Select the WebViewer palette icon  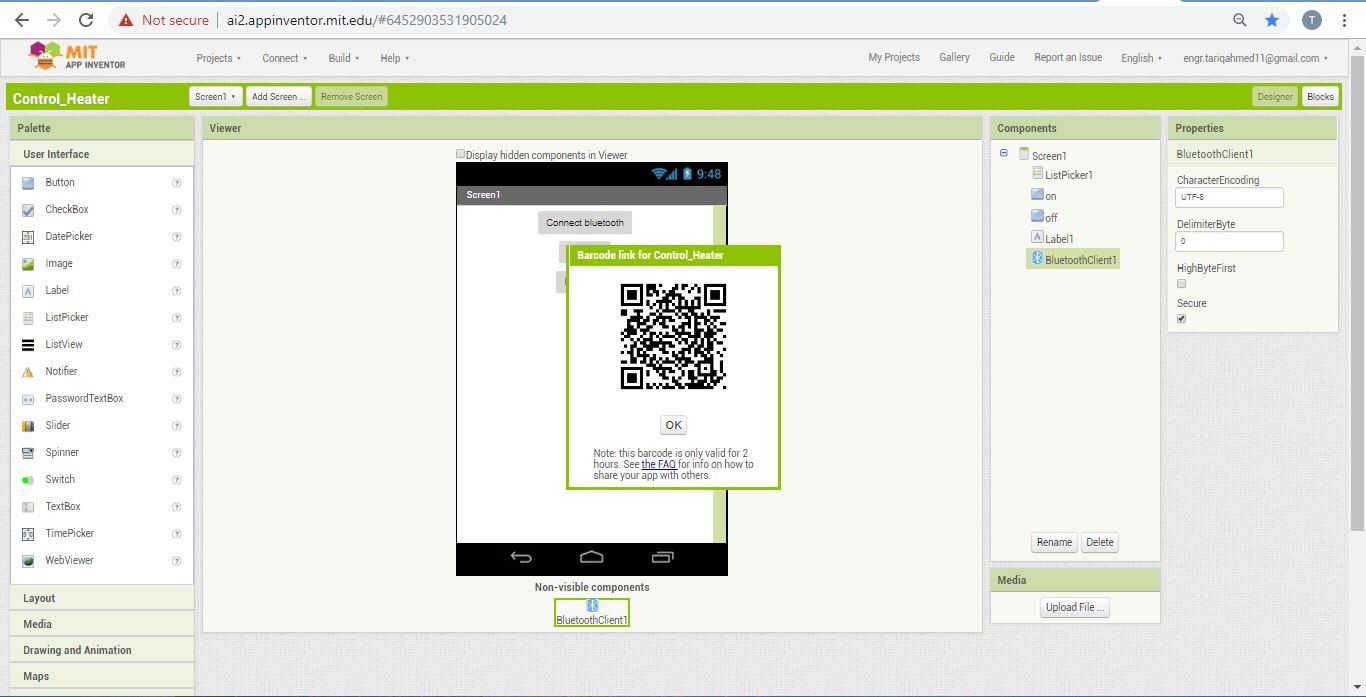(28, 561)
